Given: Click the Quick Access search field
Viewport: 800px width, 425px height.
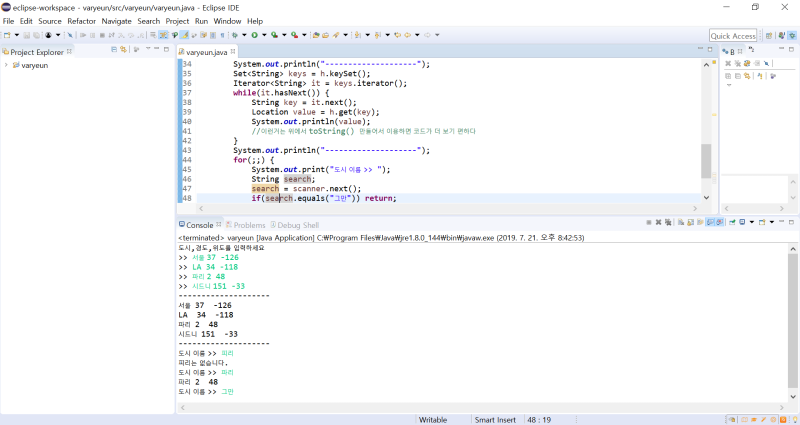Looking at the screenshot, I should point(733,36).
